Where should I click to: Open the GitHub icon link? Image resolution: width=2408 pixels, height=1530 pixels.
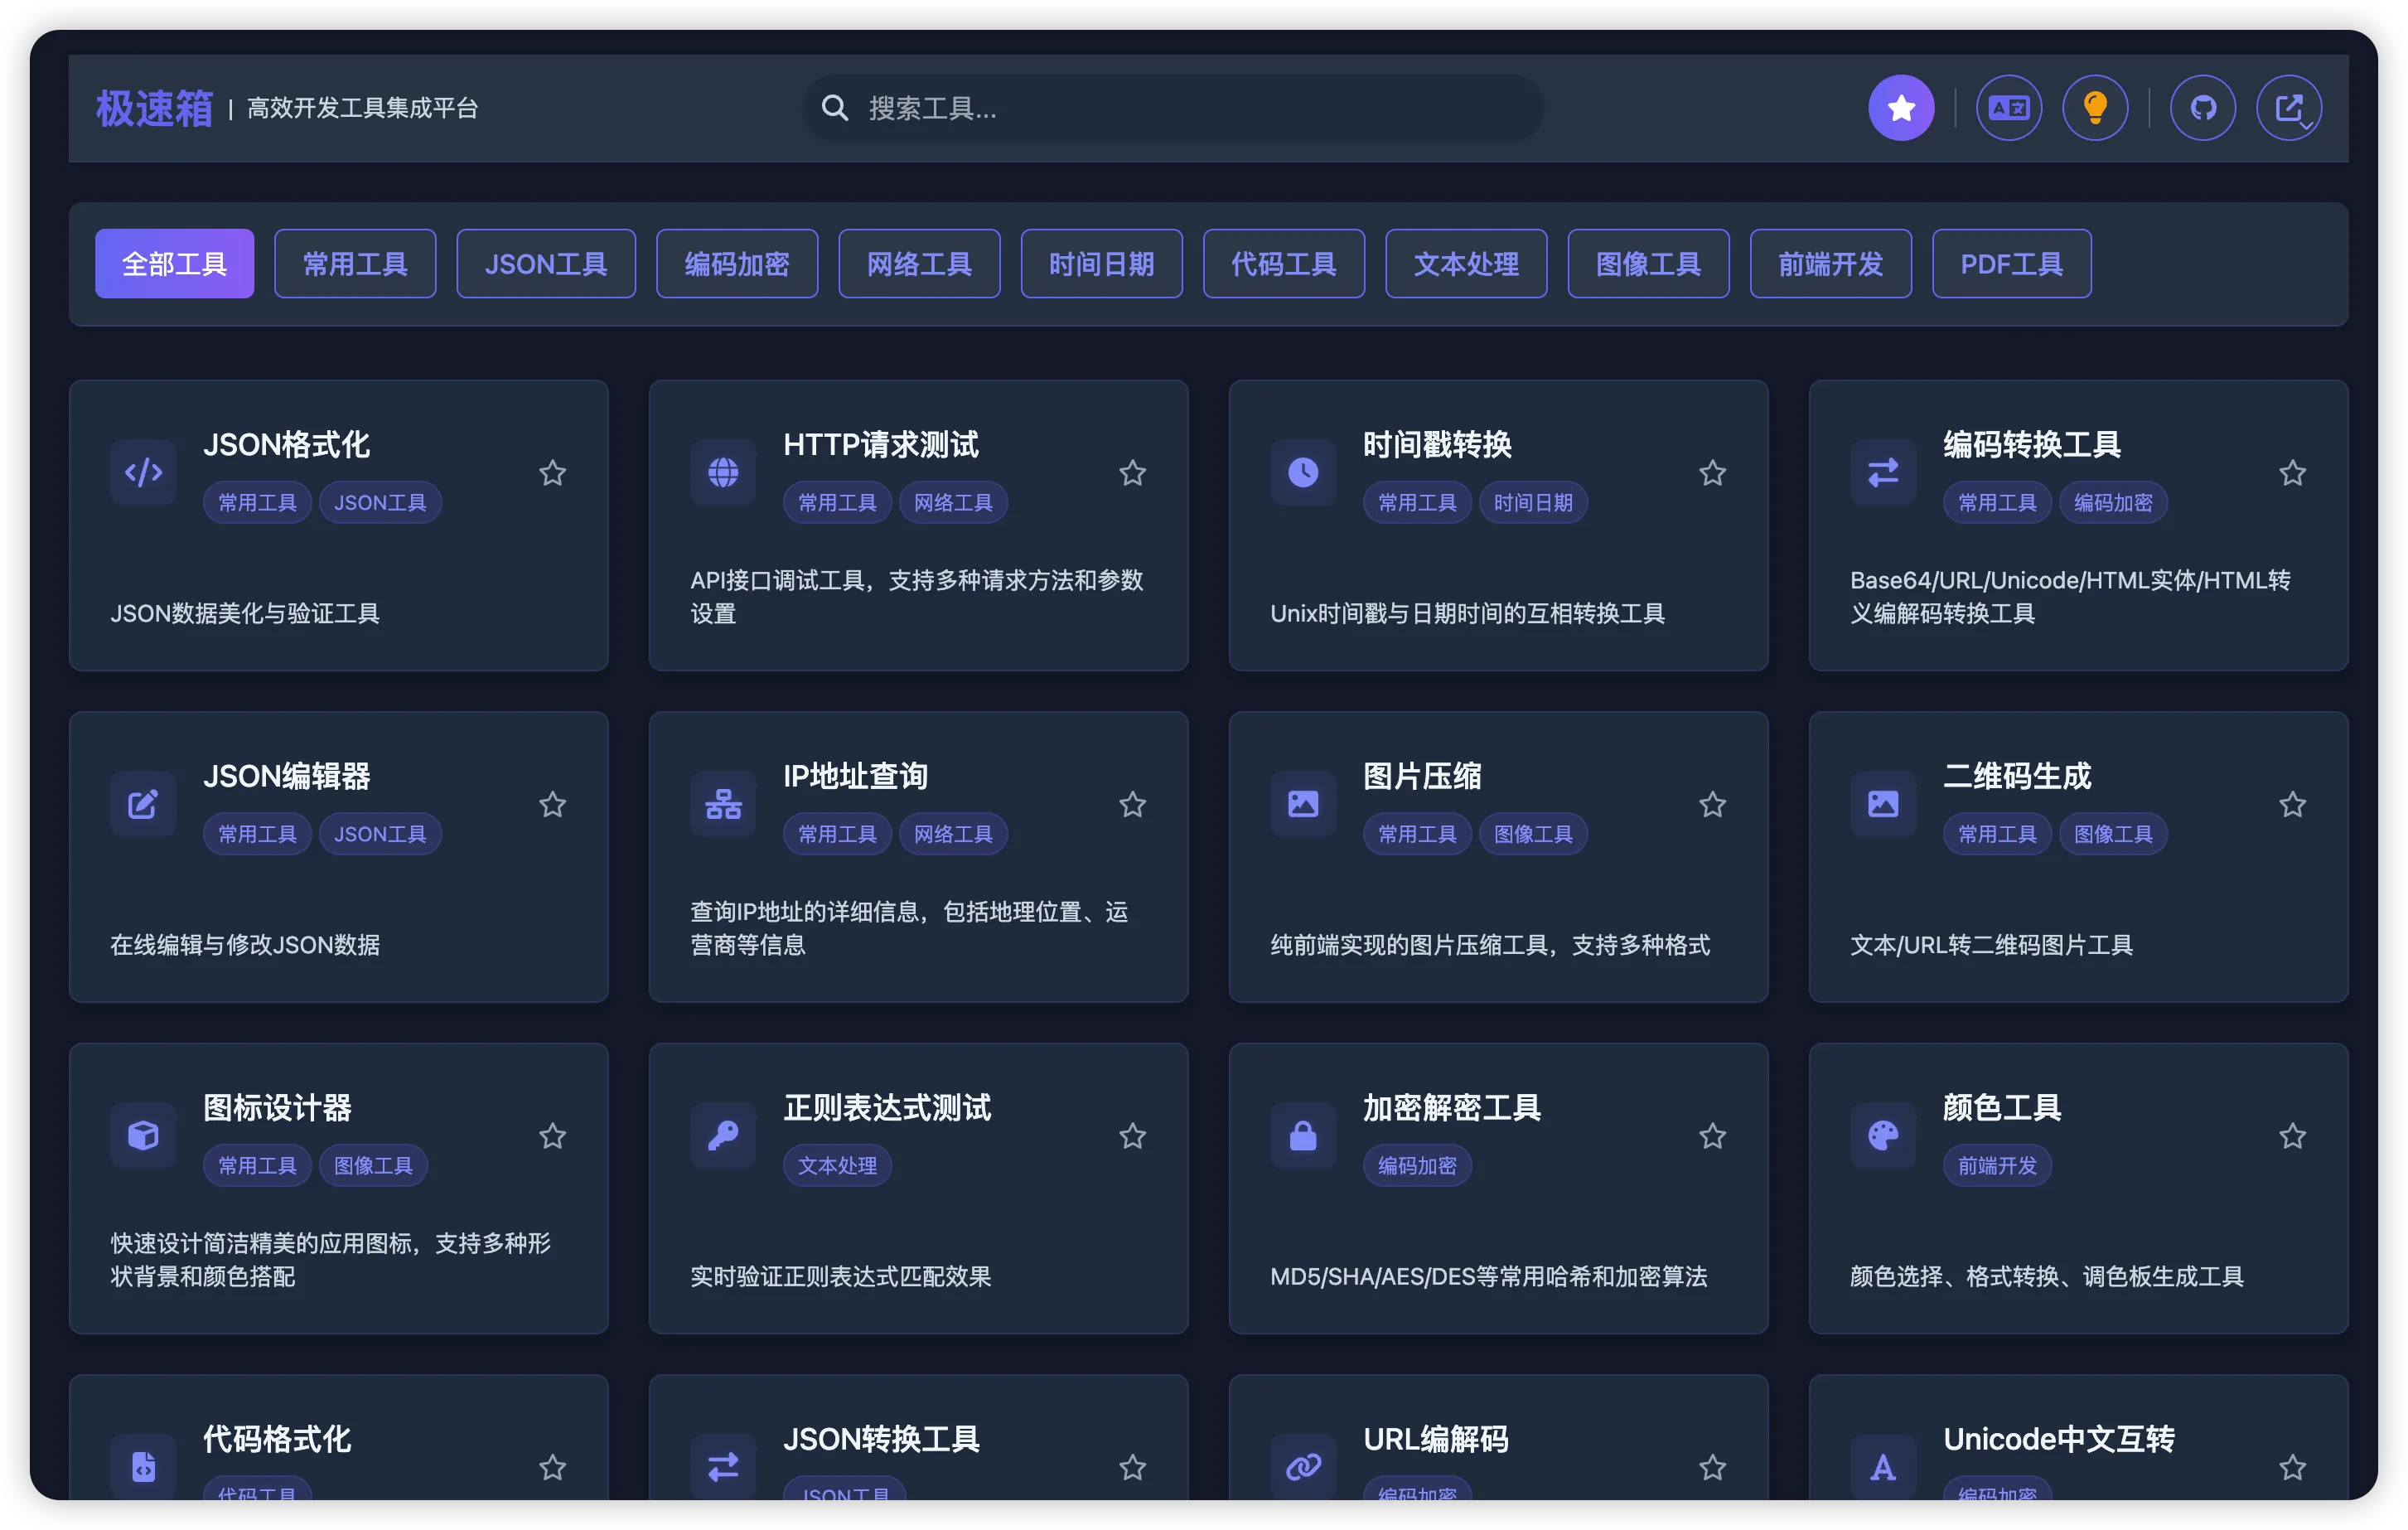pos(2203,108)
